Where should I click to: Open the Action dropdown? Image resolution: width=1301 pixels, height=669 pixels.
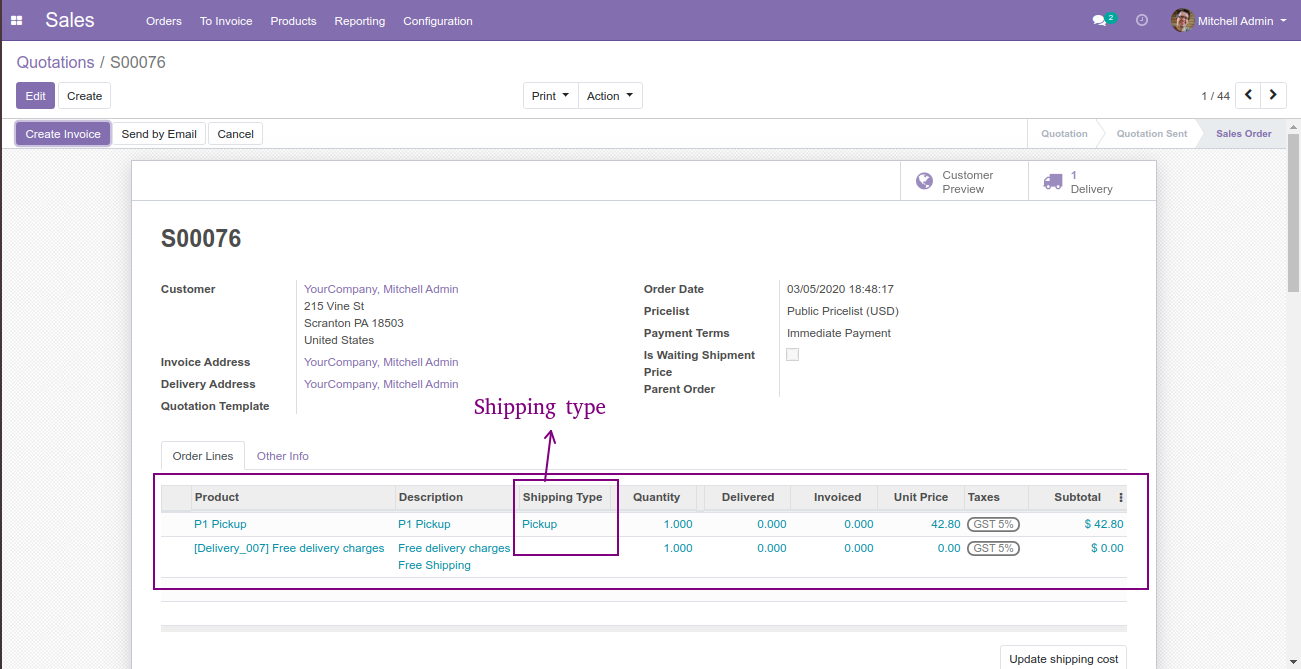[x=610, y=96]
